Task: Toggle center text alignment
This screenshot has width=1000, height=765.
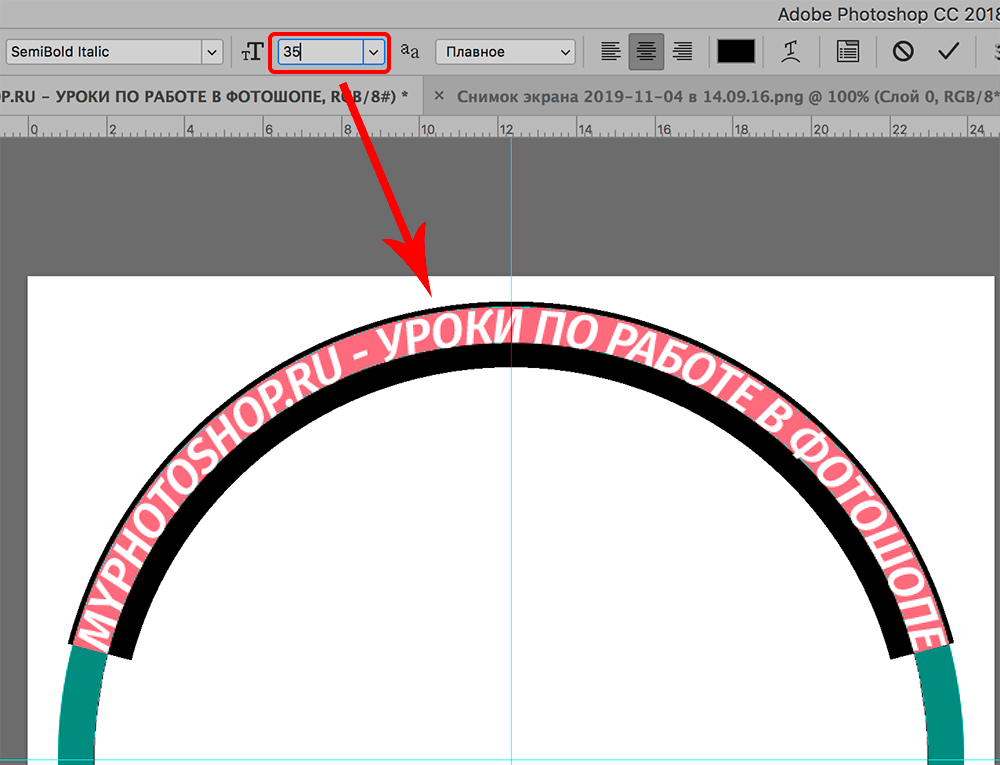Action: click(646, 52)
